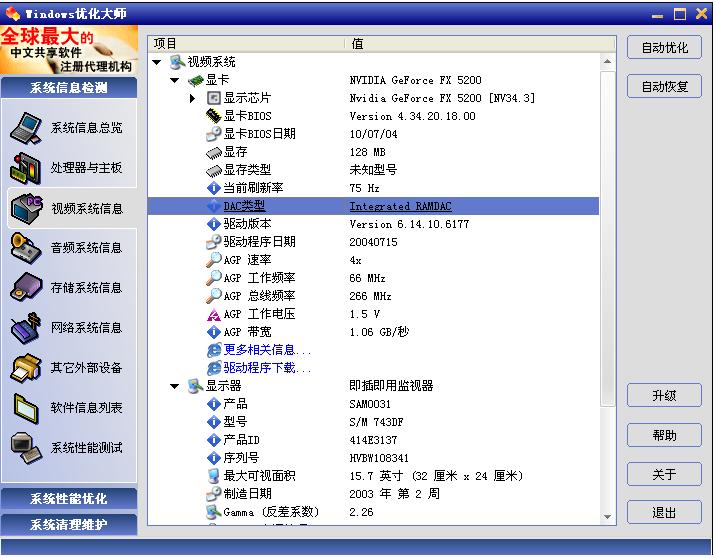Click scrollbar up arrow in list

coord(607,61)
